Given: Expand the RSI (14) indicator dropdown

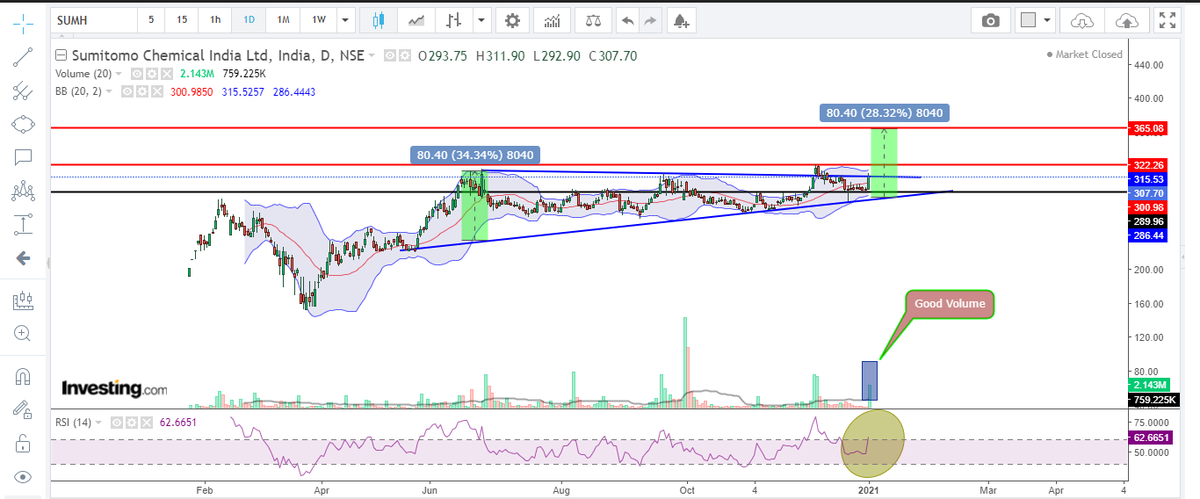Looking at the screenshot, I should tap(98, 423).
